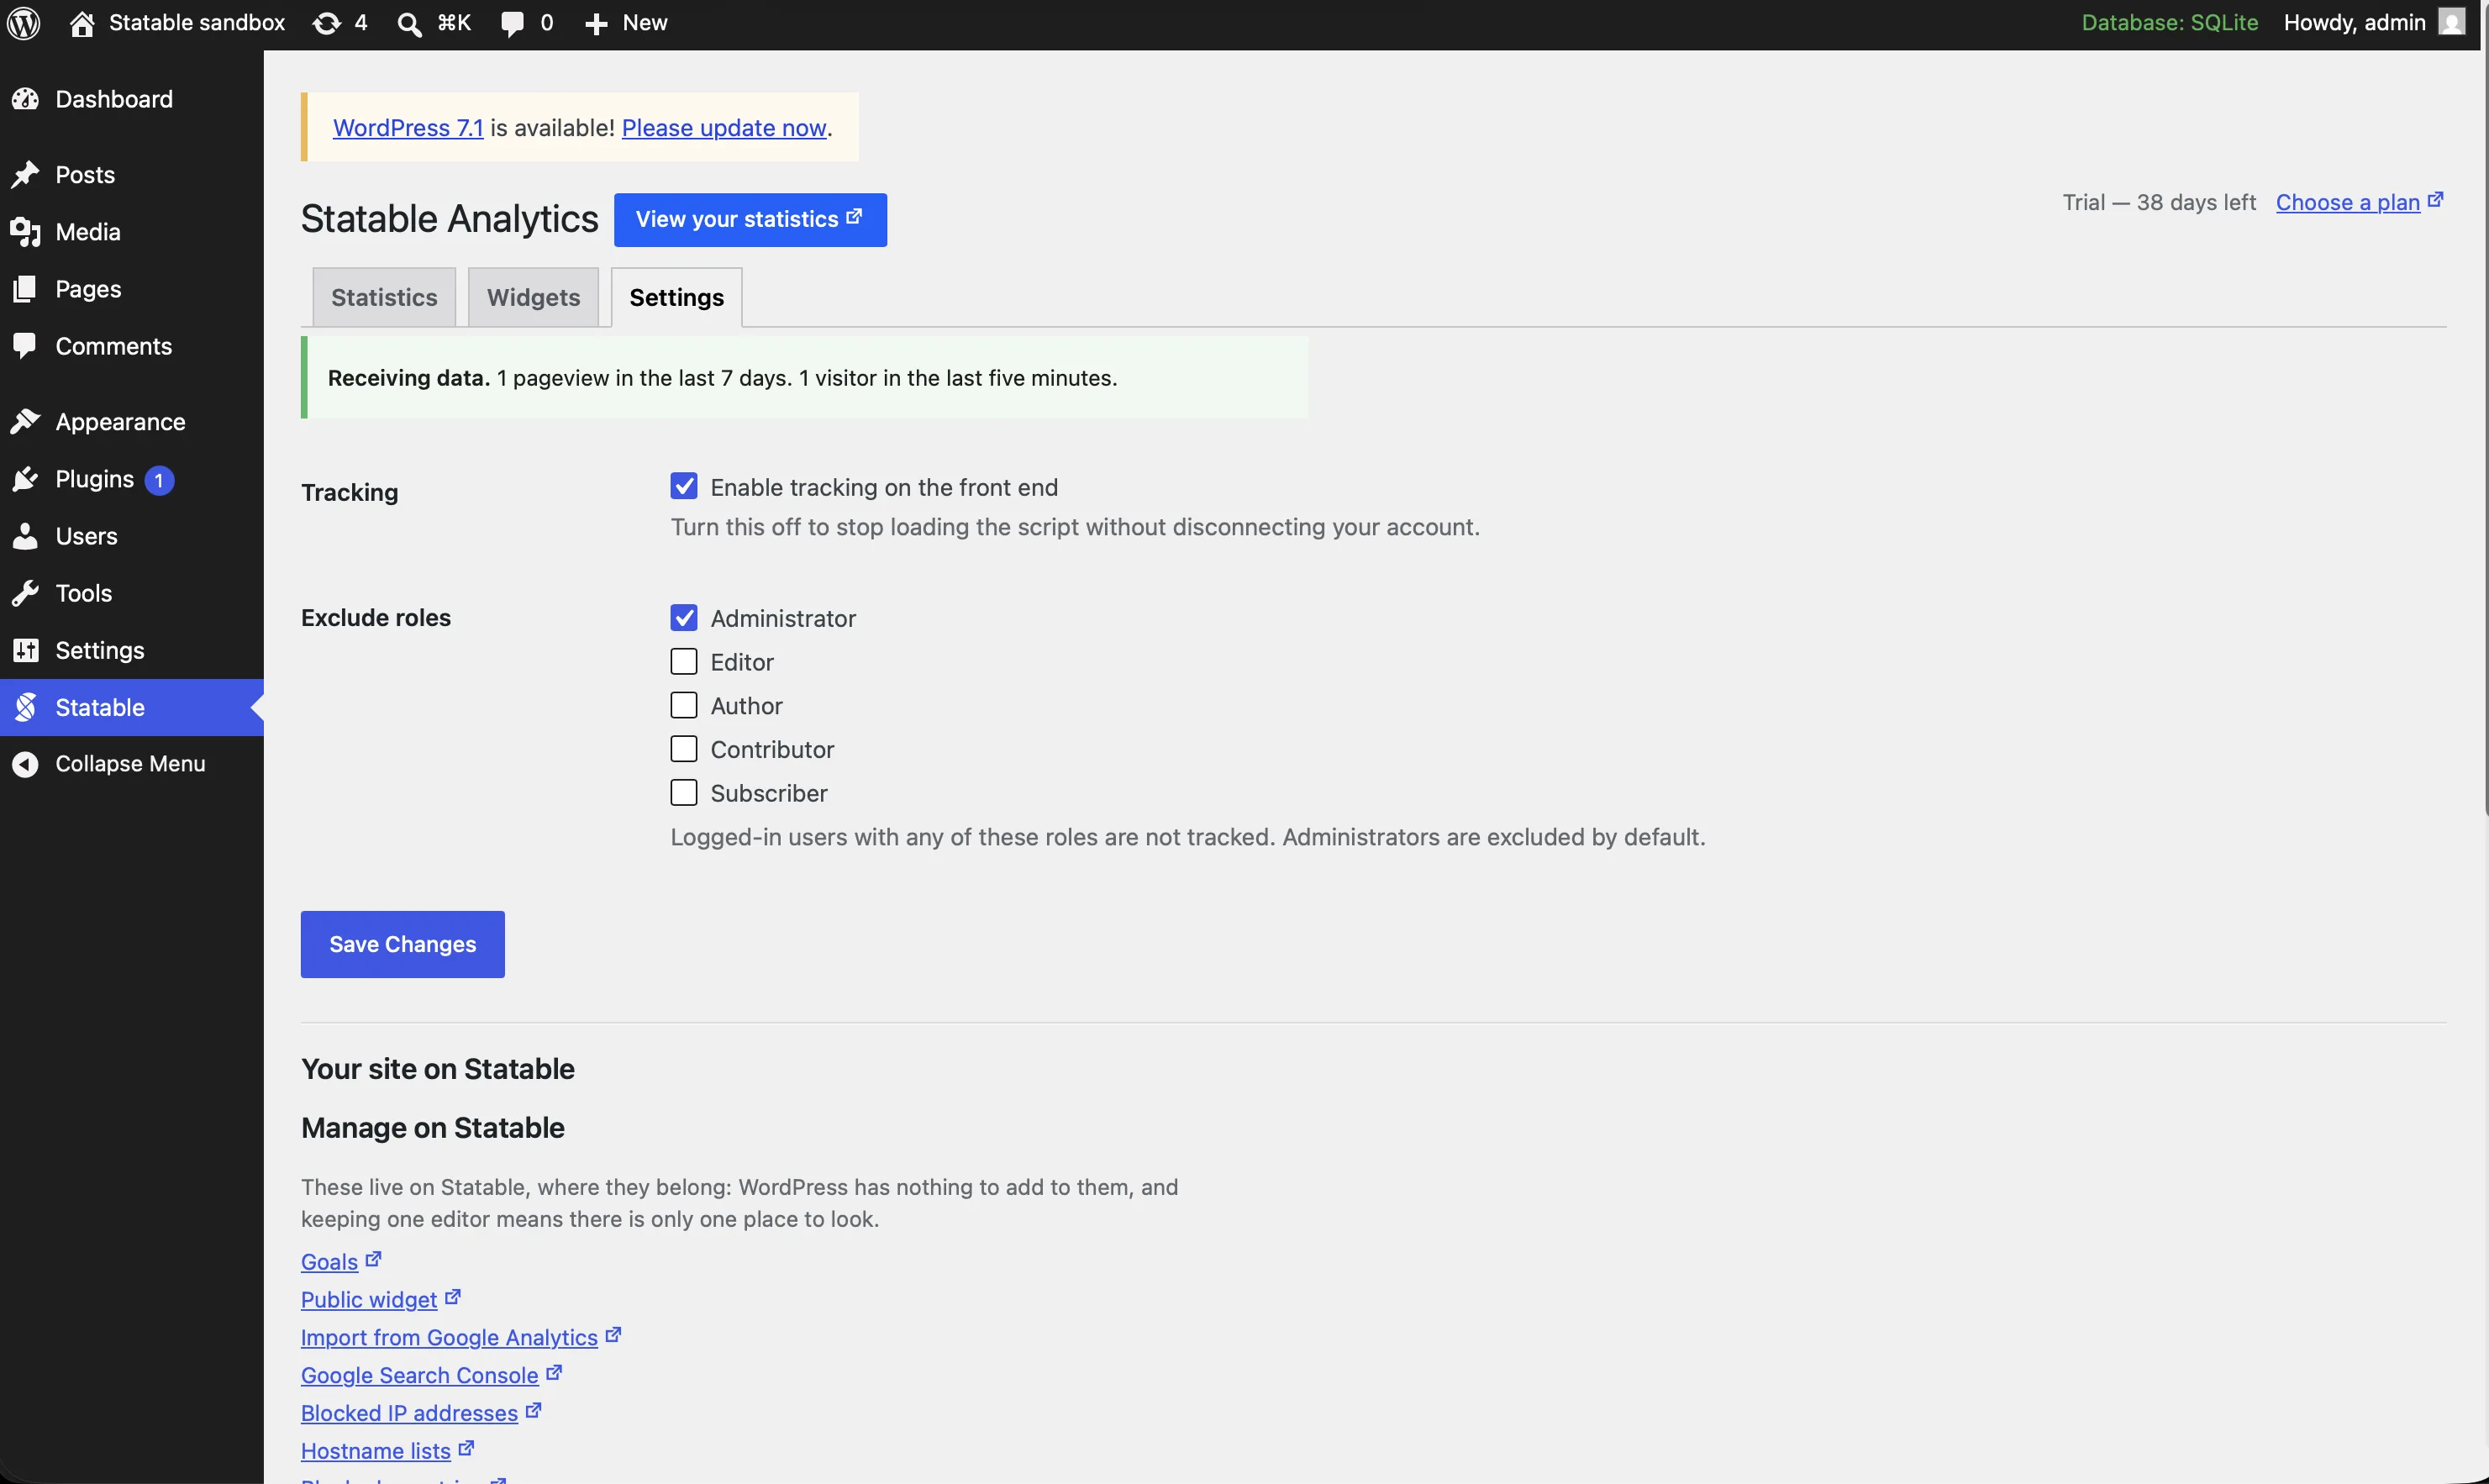Click the "Your site on Statable" heading
The height and width of the screenshot is (1484, 2489).
(438, 1069)
